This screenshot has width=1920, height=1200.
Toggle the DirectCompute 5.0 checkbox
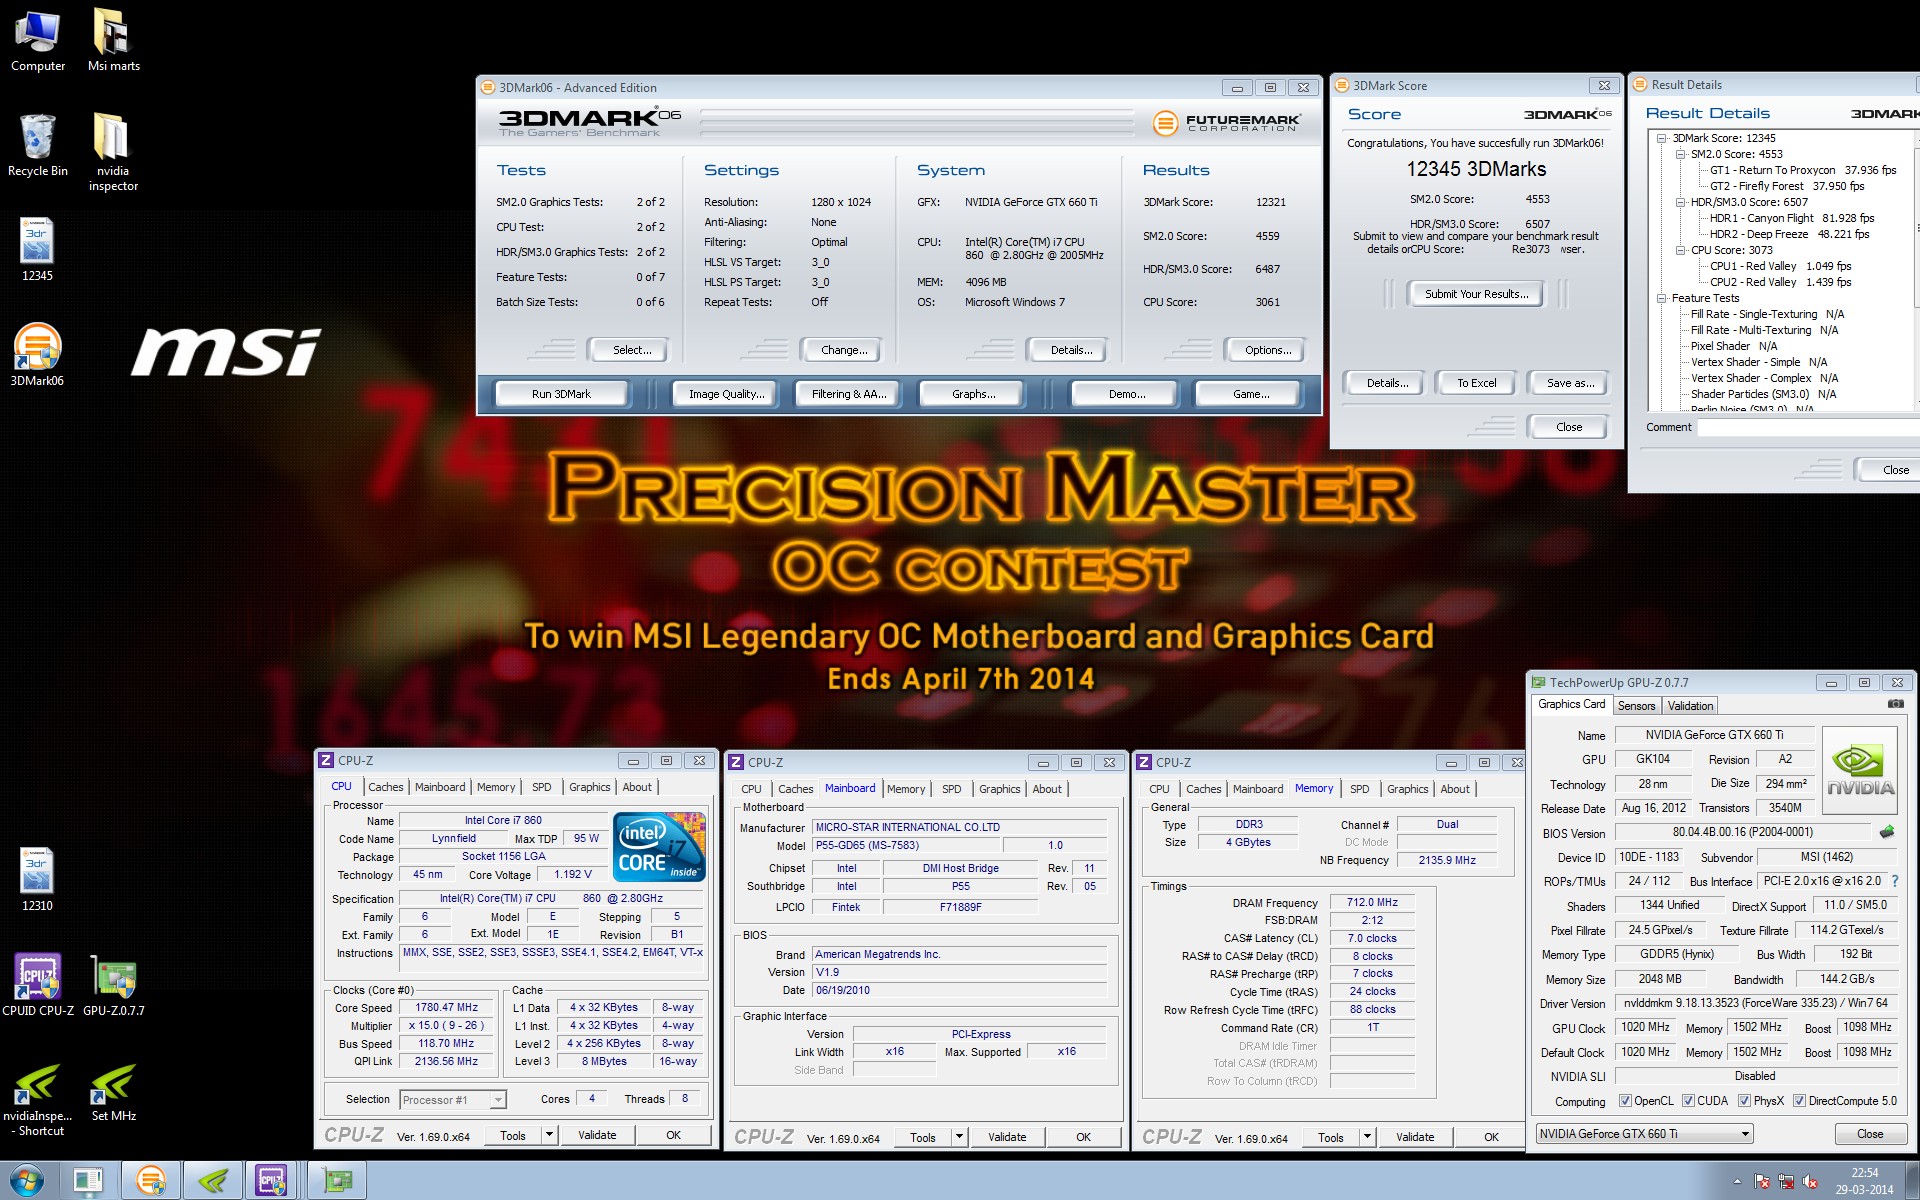click(1799, 1101)
